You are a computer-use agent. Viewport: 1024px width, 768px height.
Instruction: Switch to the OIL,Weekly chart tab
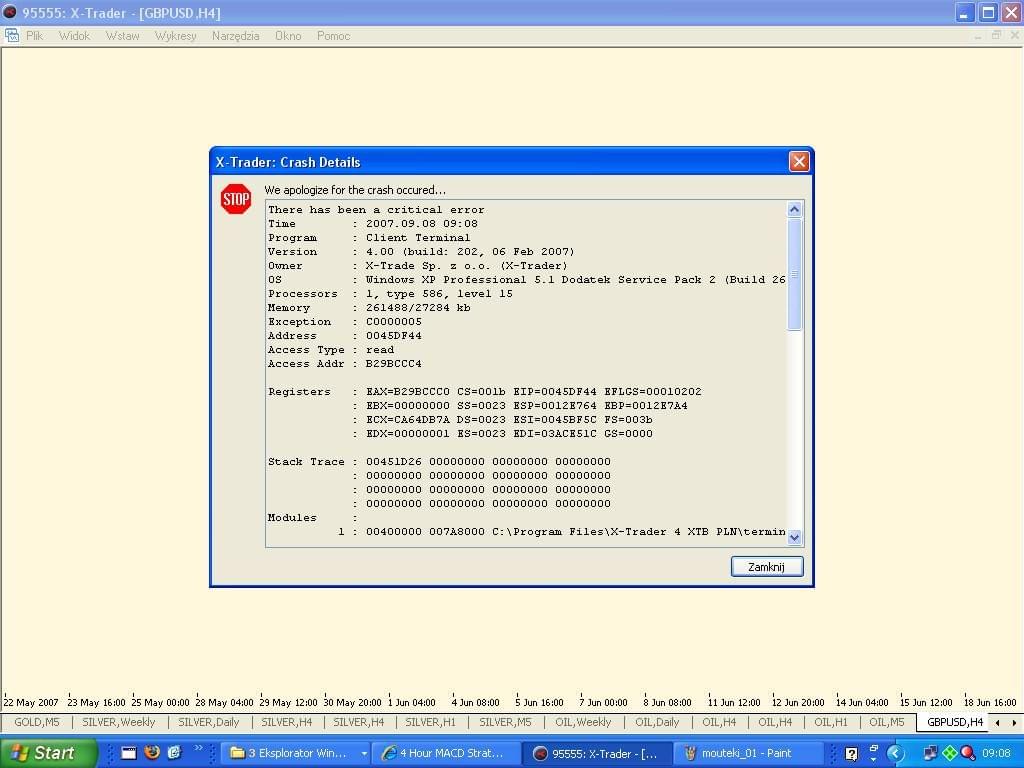click(583, 722)
